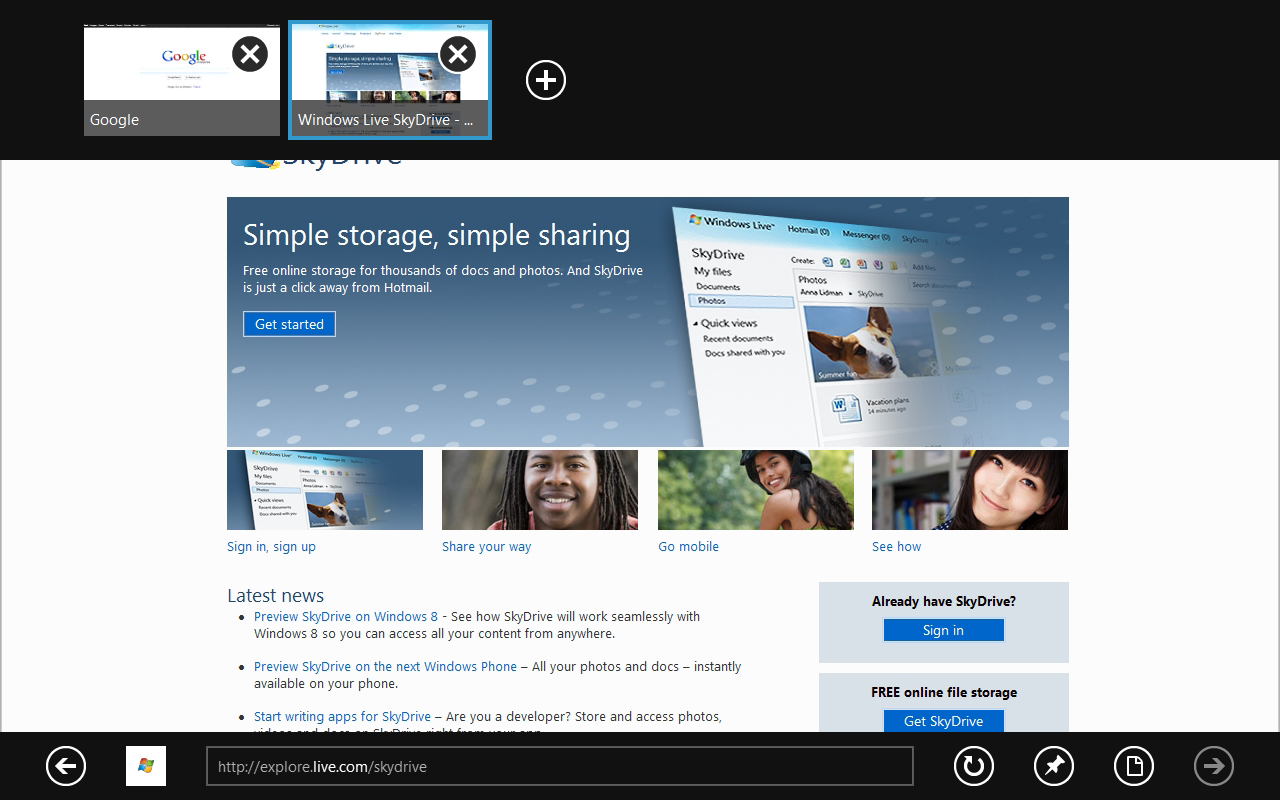Refresh the page with reload icon
The image size is (1280, 800).
(974, 766)
